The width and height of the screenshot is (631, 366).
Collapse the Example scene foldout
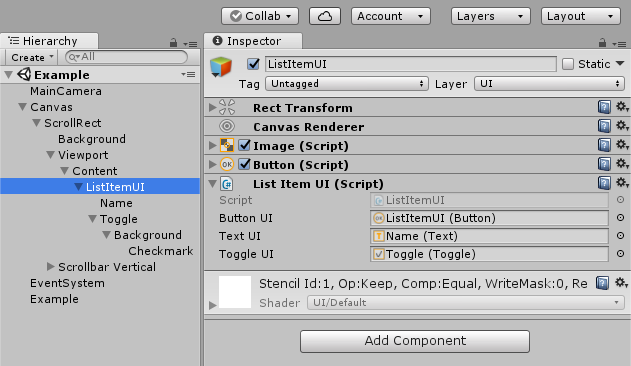9,74
